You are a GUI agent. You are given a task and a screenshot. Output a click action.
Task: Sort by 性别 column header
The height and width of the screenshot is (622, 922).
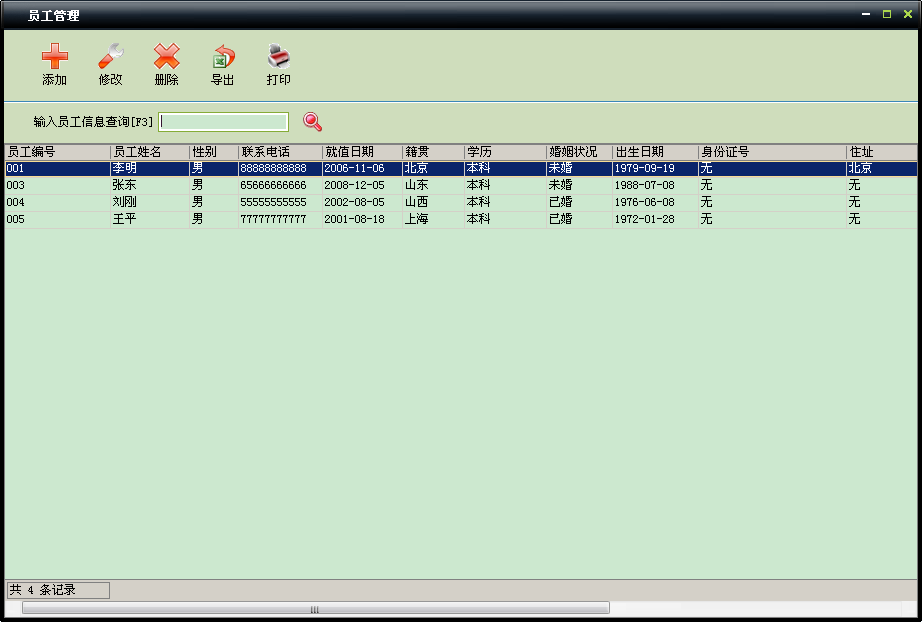coord(213,152)
